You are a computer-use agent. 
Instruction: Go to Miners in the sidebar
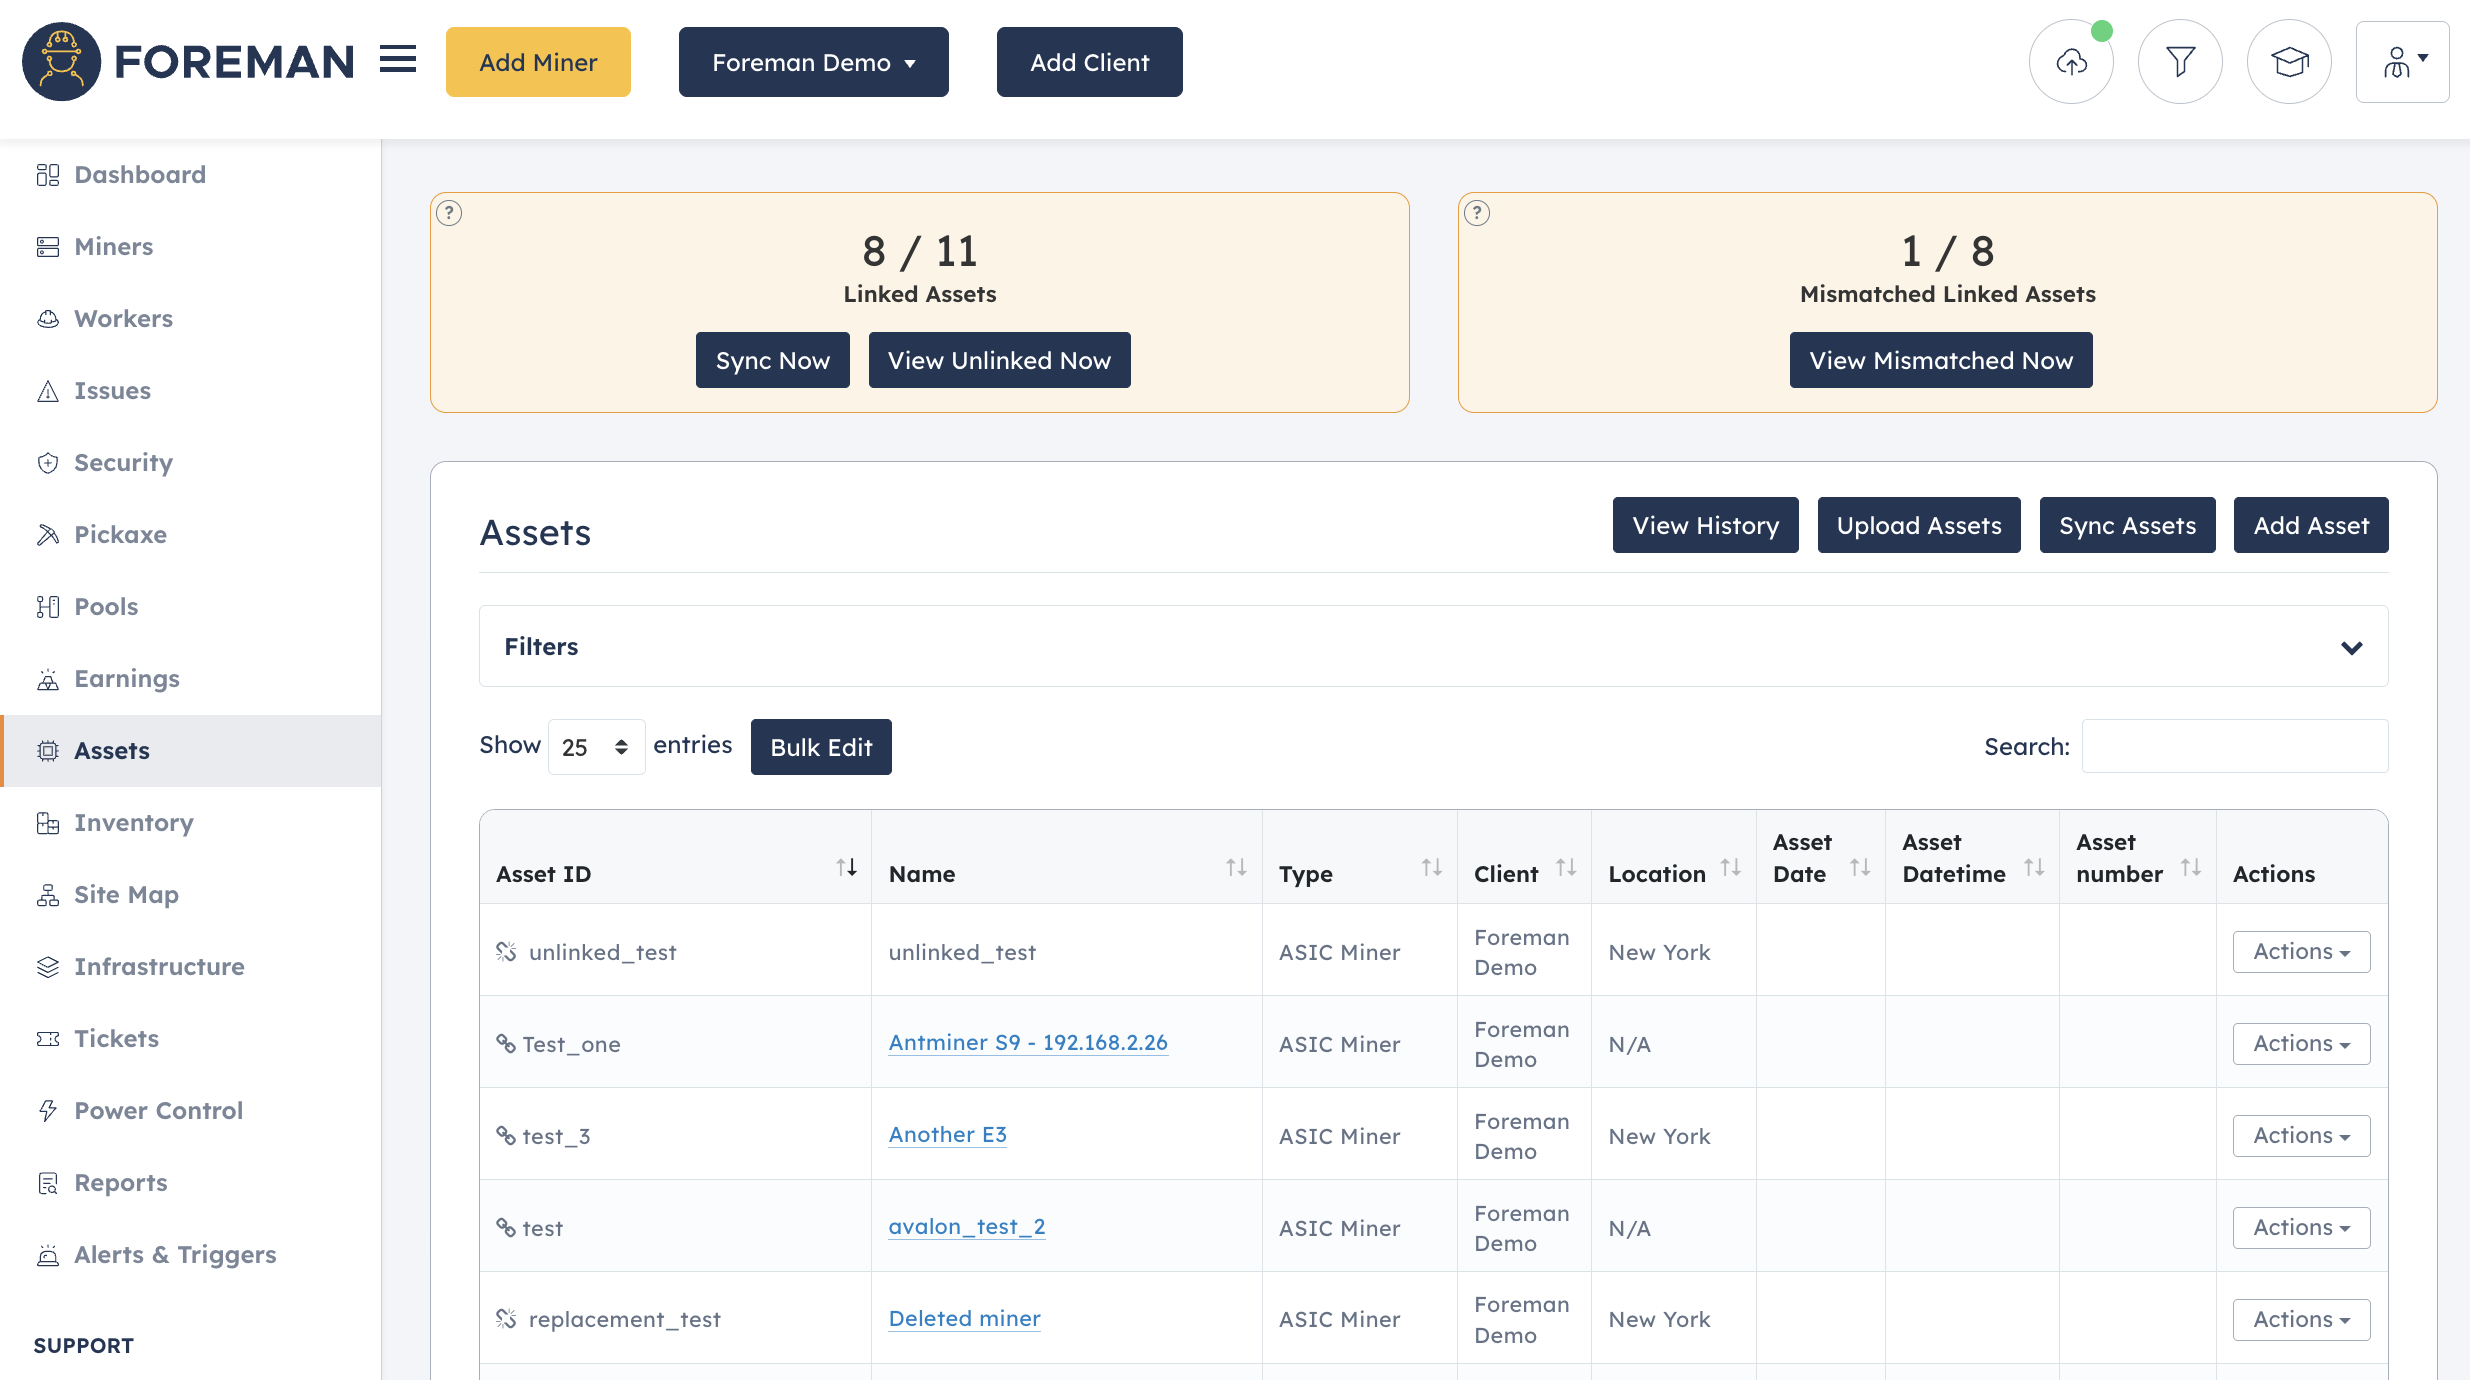(x=190, y=247)
